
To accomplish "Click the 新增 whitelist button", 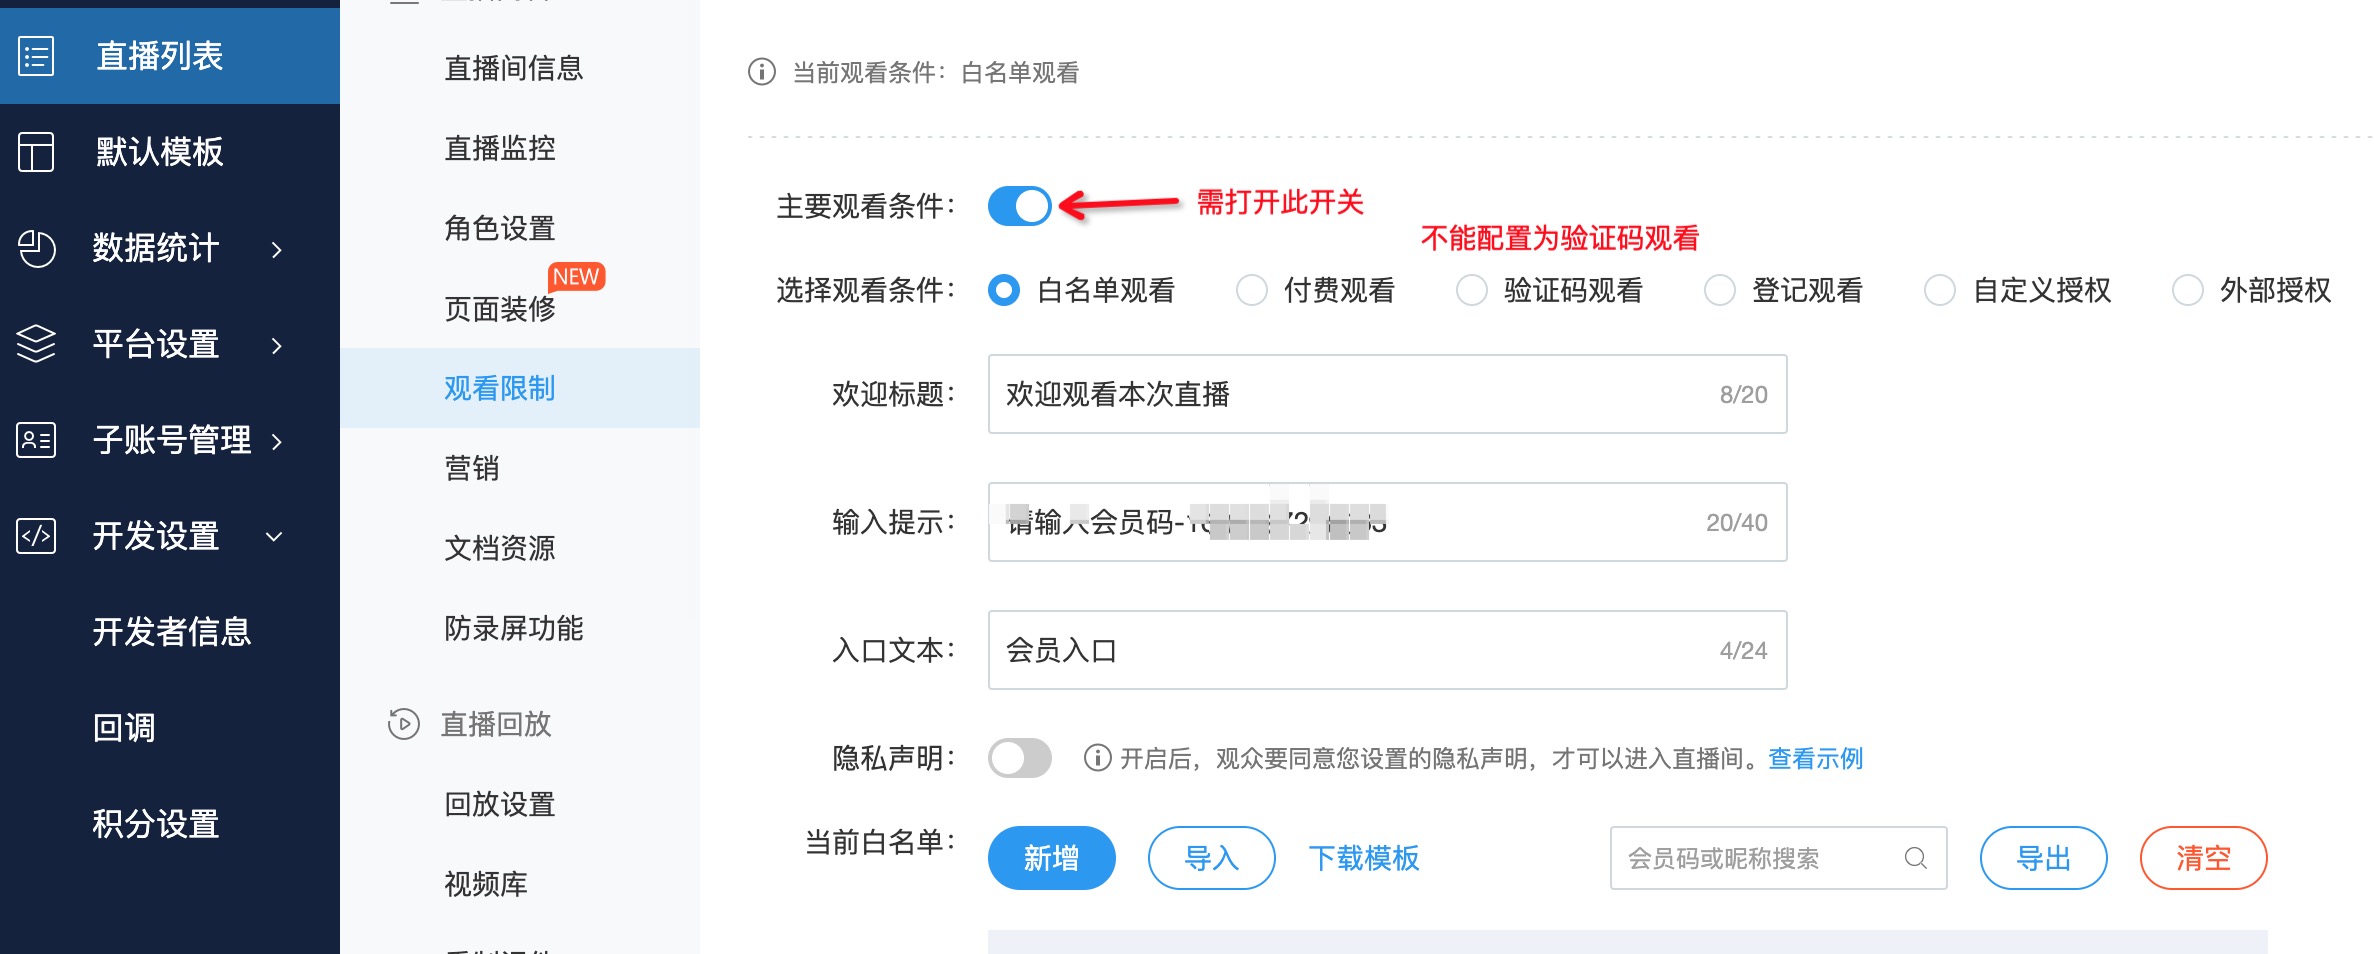I will point(1051,858).
